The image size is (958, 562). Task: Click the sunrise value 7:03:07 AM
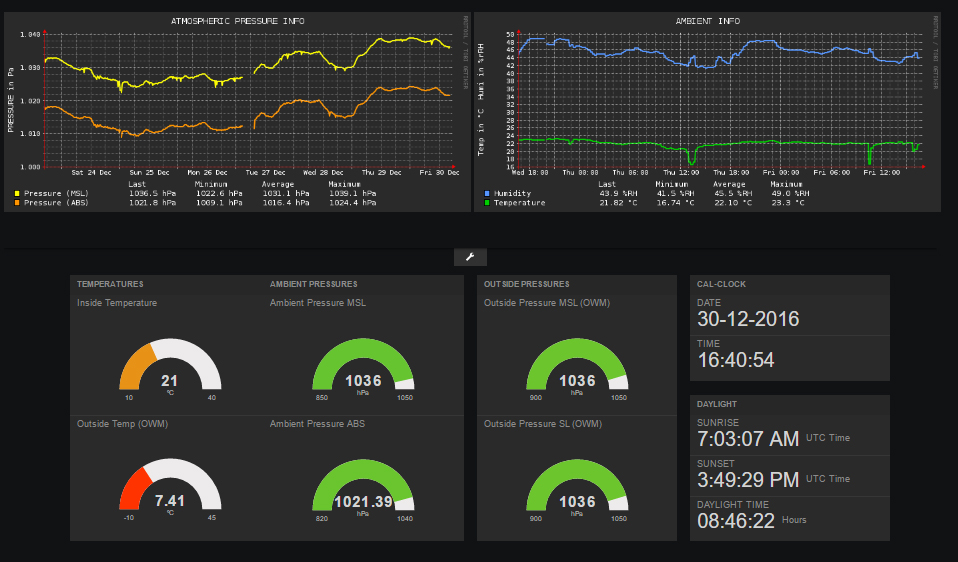pyautogui.click(x=748, y=439)
